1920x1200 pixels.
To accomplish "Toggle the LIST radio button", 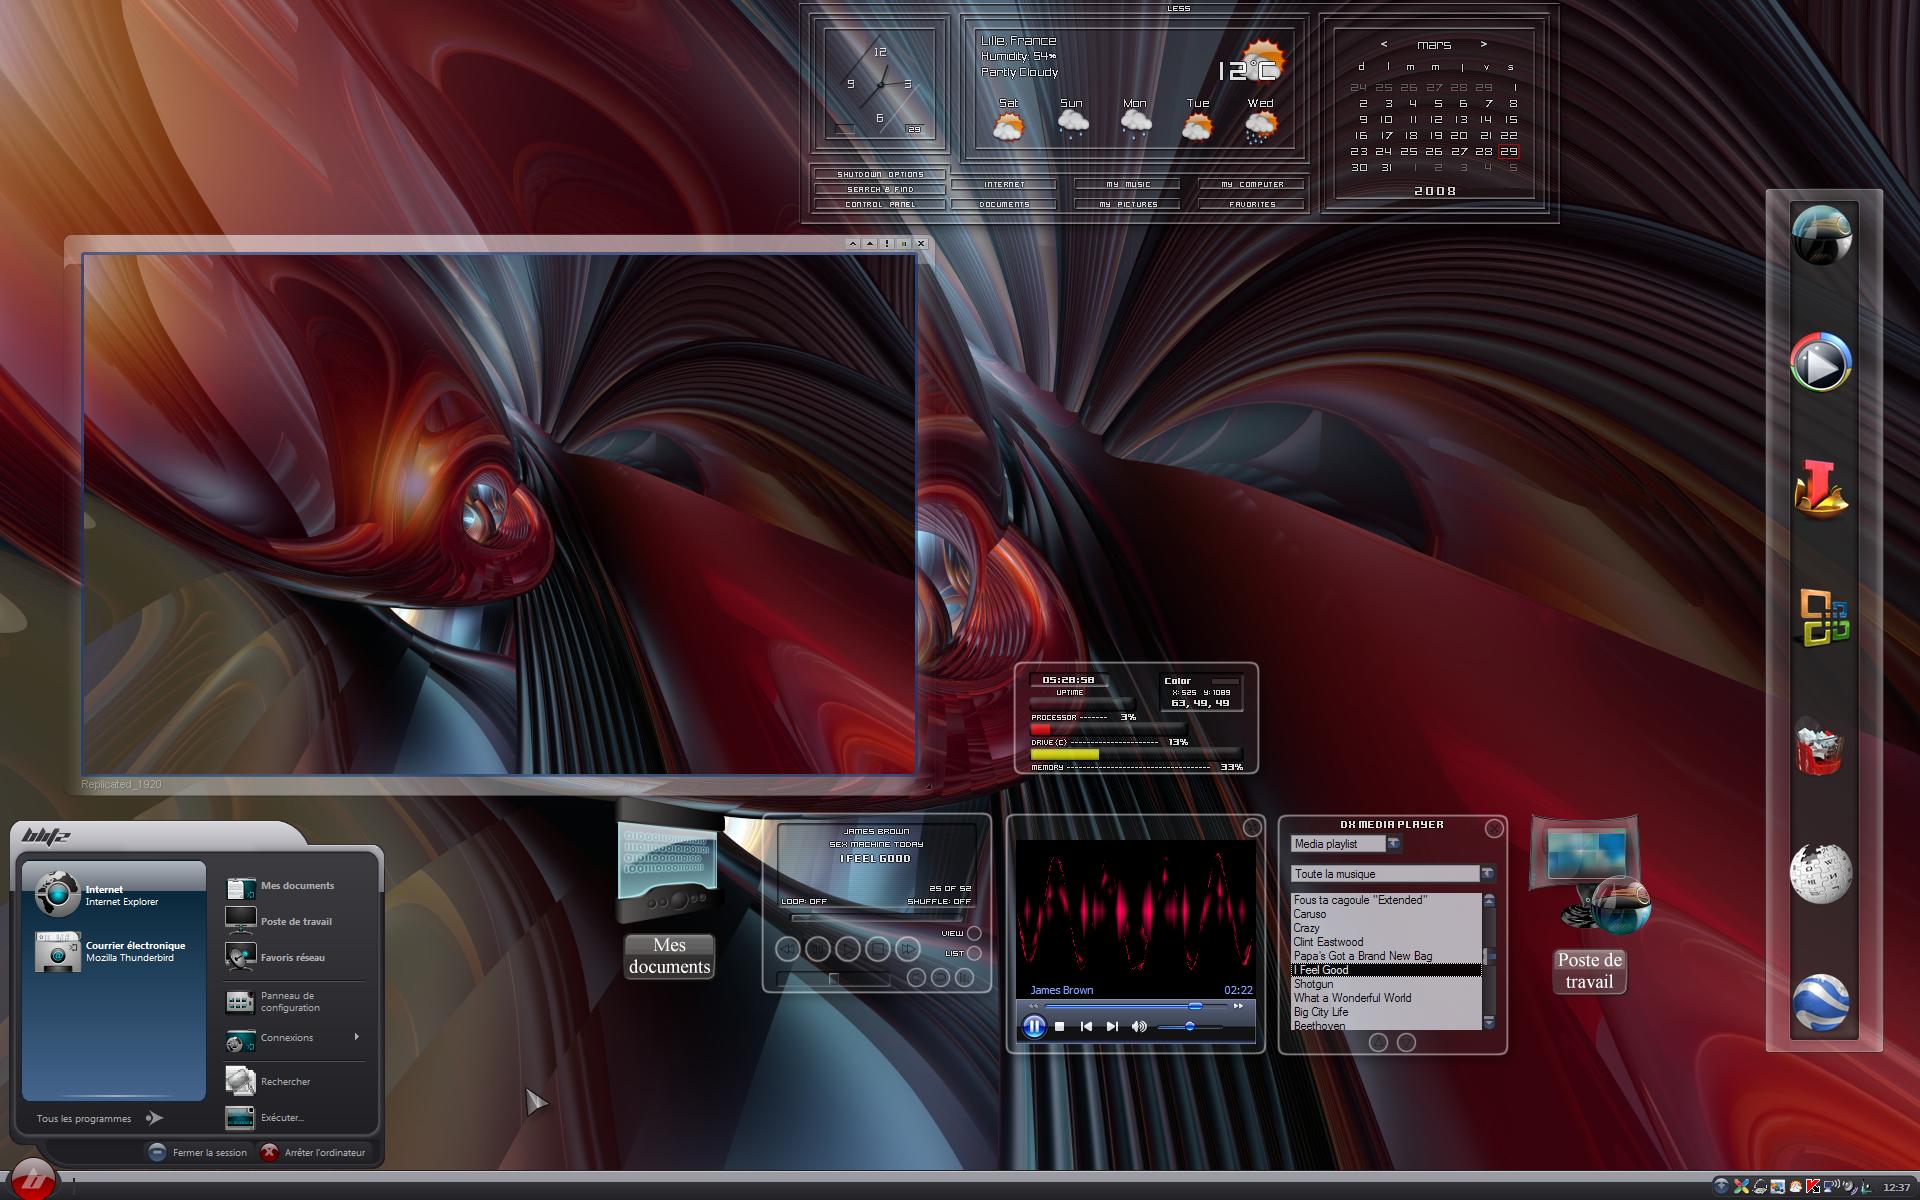I will (x=974, y=953).
